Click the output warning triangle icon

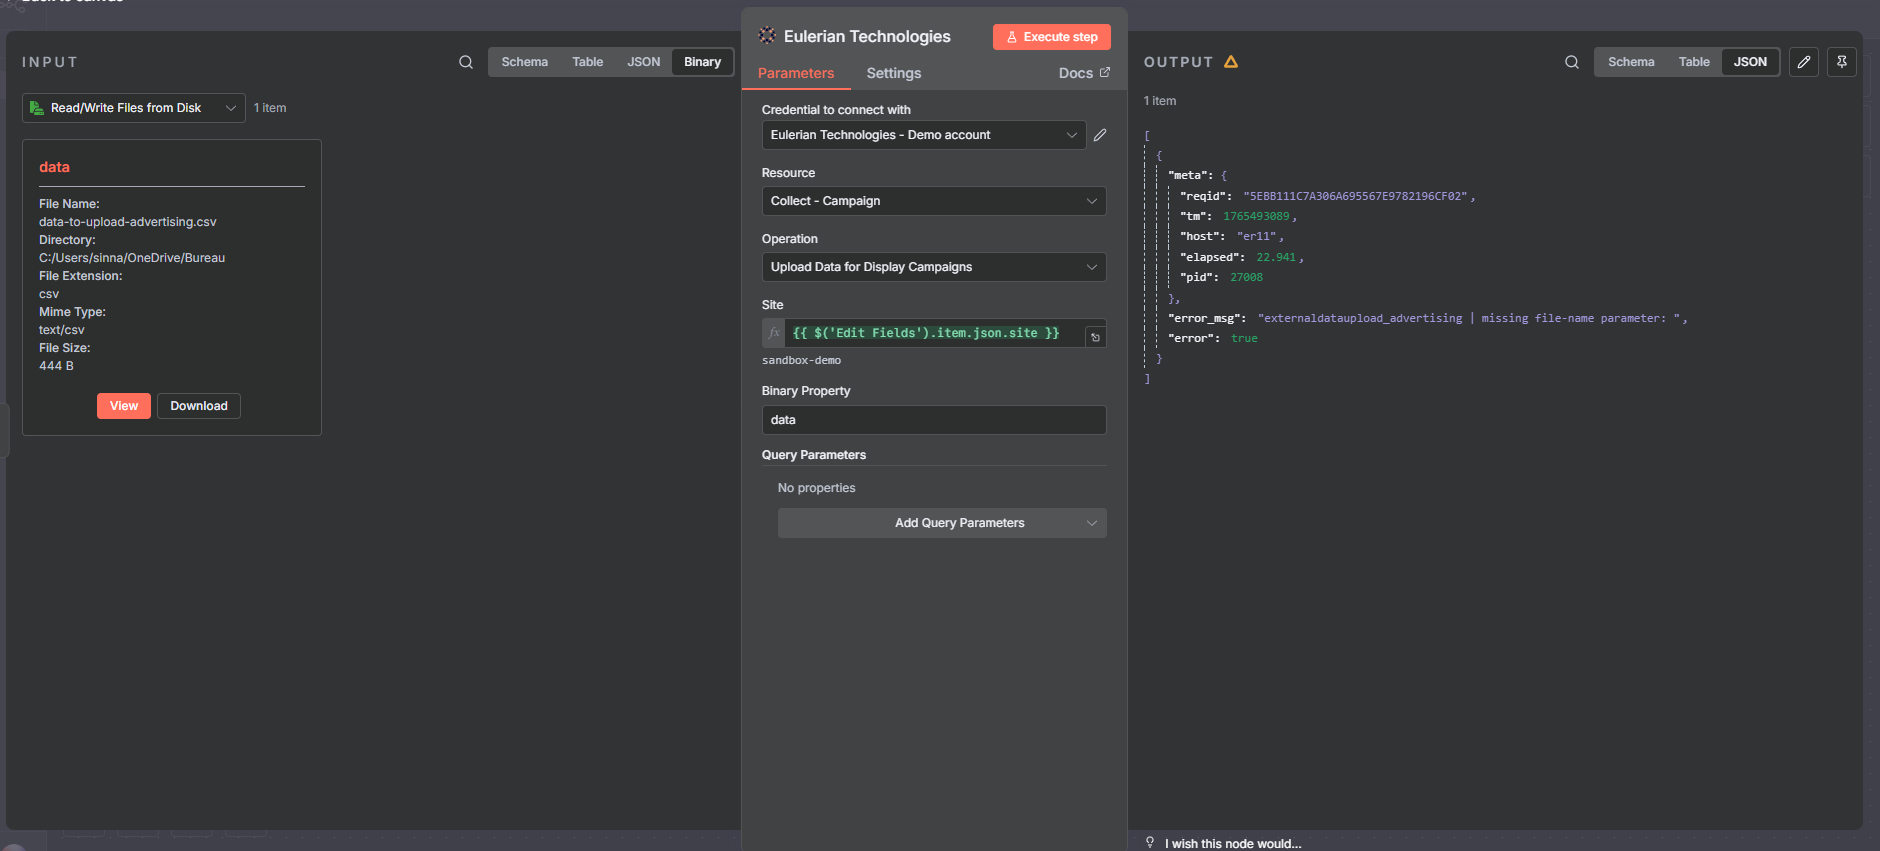coord(1231,62)
